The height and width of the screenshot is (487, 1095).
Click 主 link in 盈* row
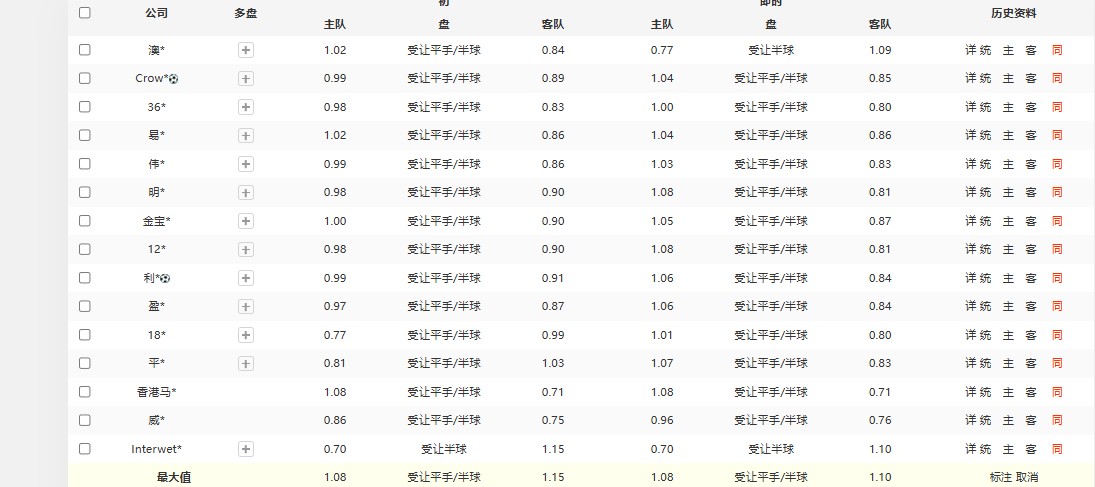(1008, 306)
